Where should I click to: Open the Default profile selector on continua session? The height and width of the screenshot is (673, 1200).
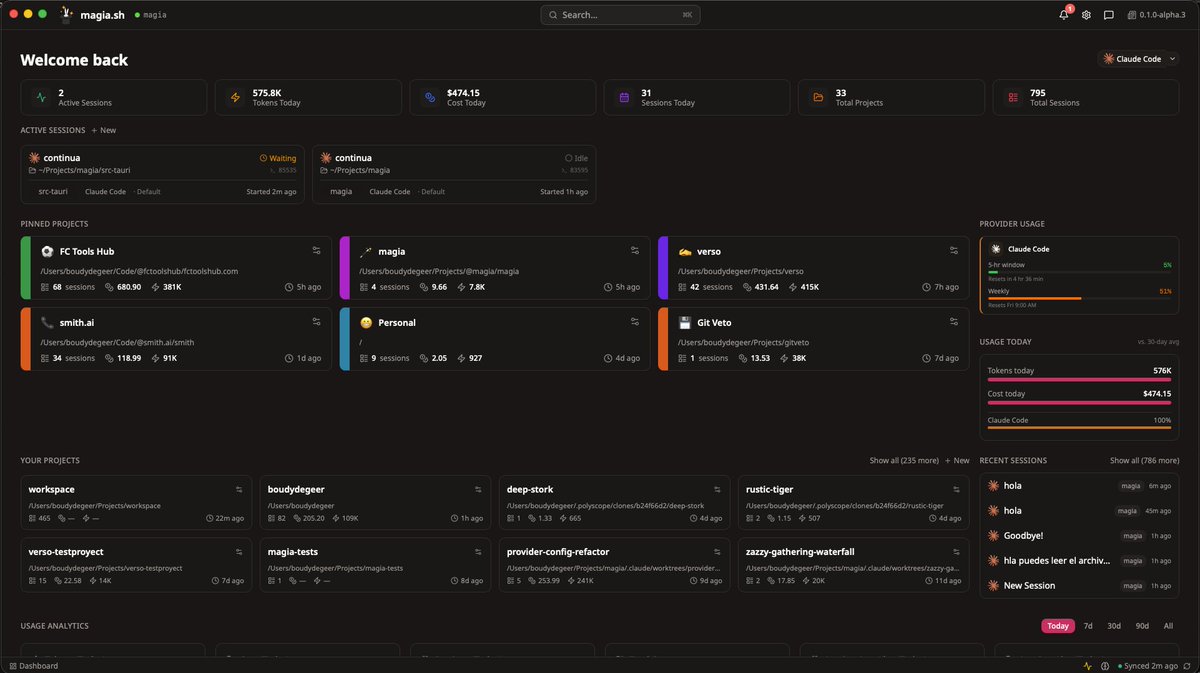[148, 191]
